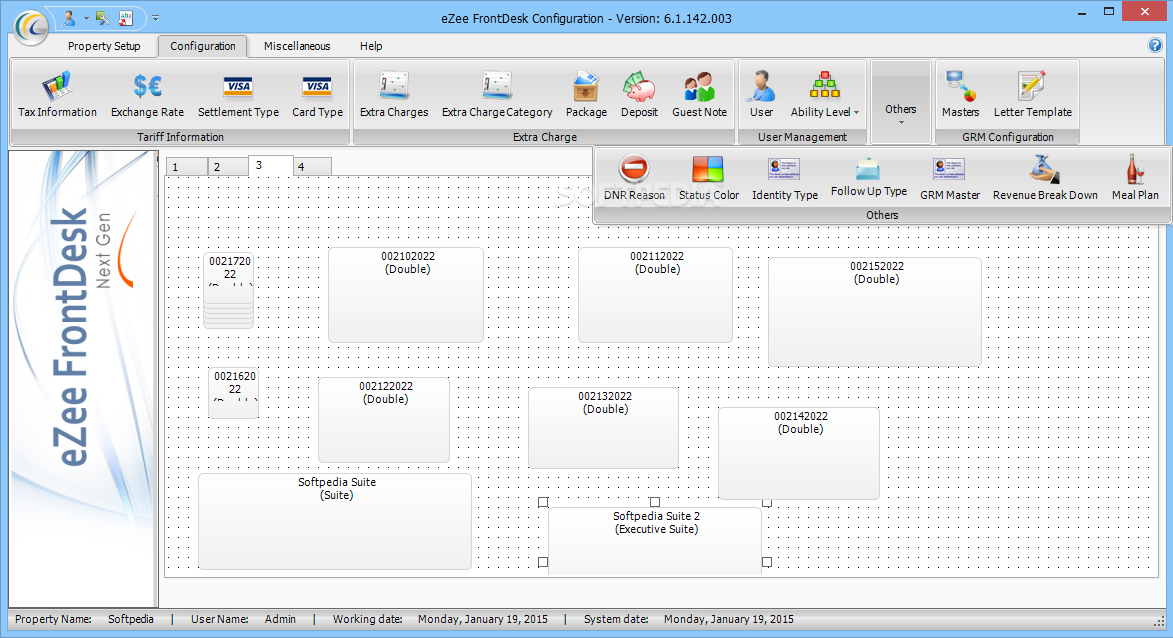Open DNR Reason setup
1173x638 pixels.
tap(634, 178)
